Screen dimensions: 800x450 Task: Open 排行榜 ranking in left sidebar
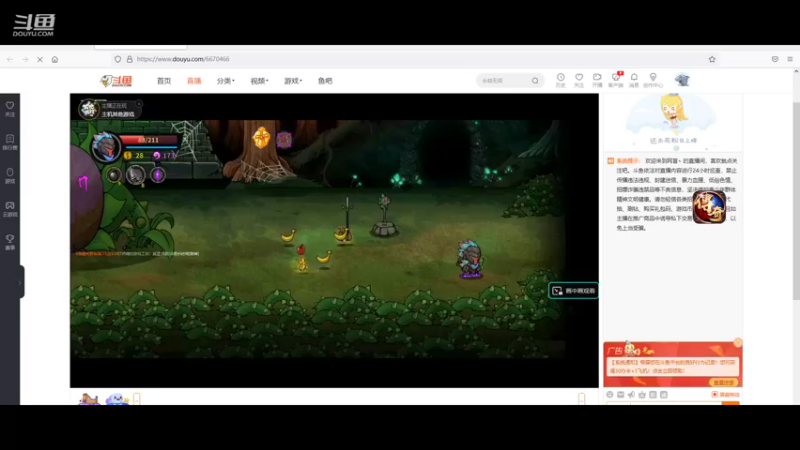pyautogui.click(x=10, y=142)
